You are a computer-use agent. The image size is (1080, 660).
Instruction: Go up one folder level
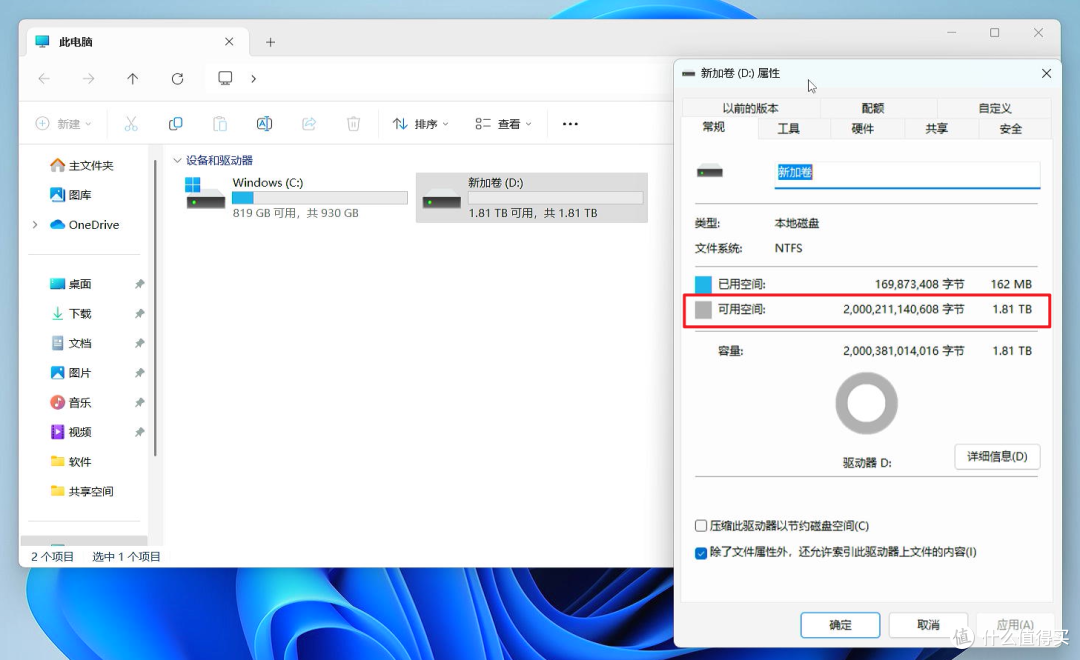pos(132,79)
